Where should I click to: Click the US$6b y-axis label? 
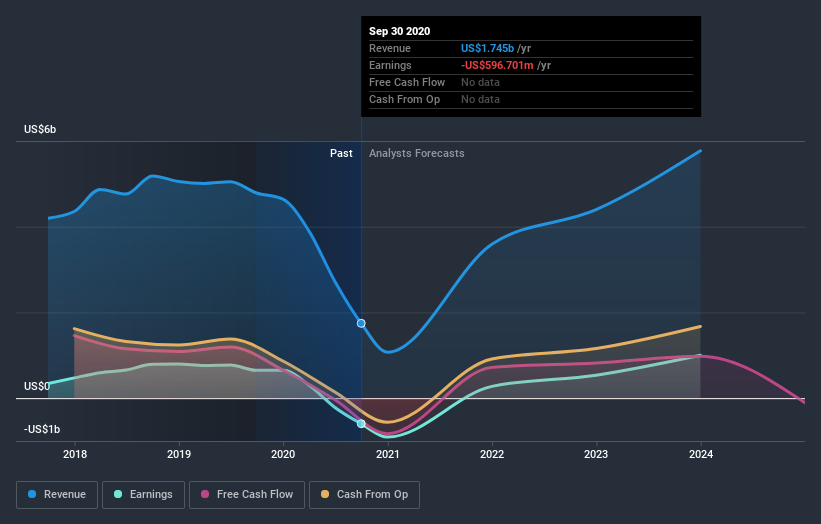click(x=40, y=129)
